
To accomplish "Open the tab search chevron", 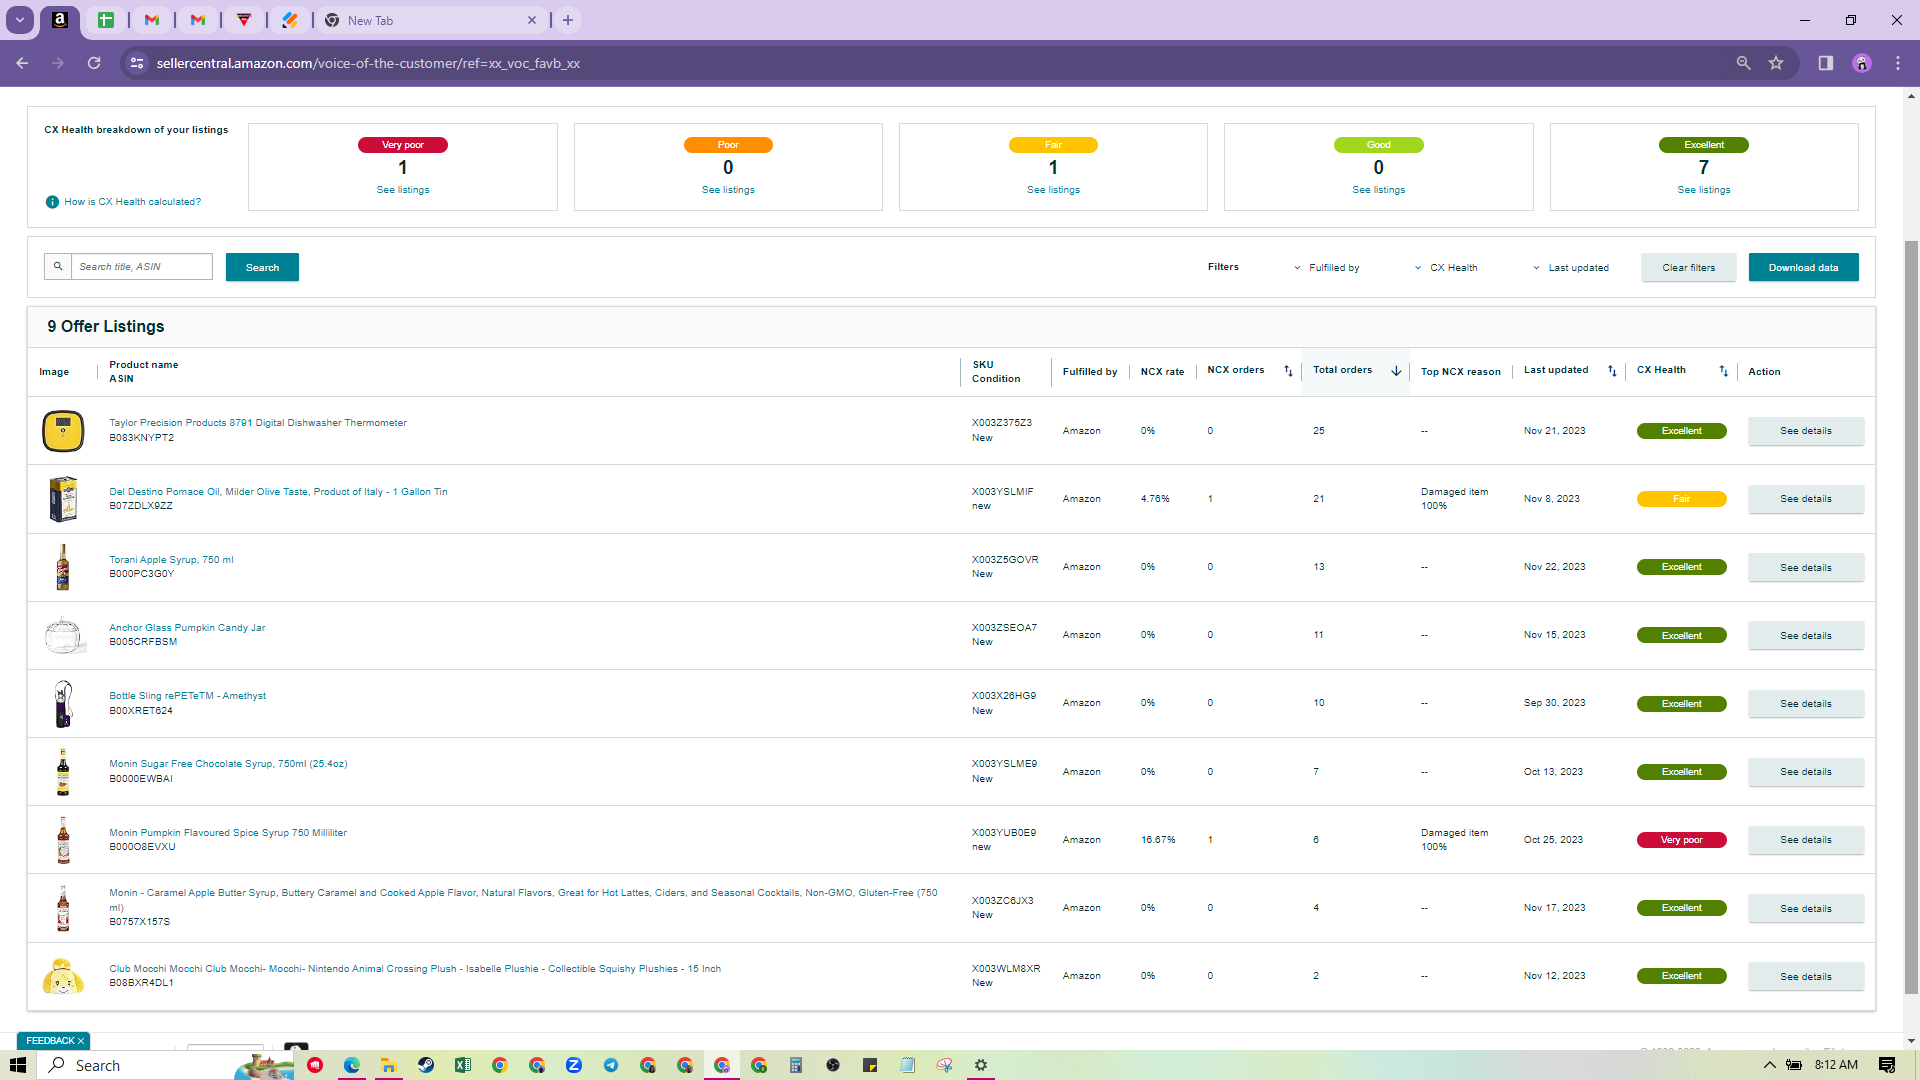I will (19, 20).
